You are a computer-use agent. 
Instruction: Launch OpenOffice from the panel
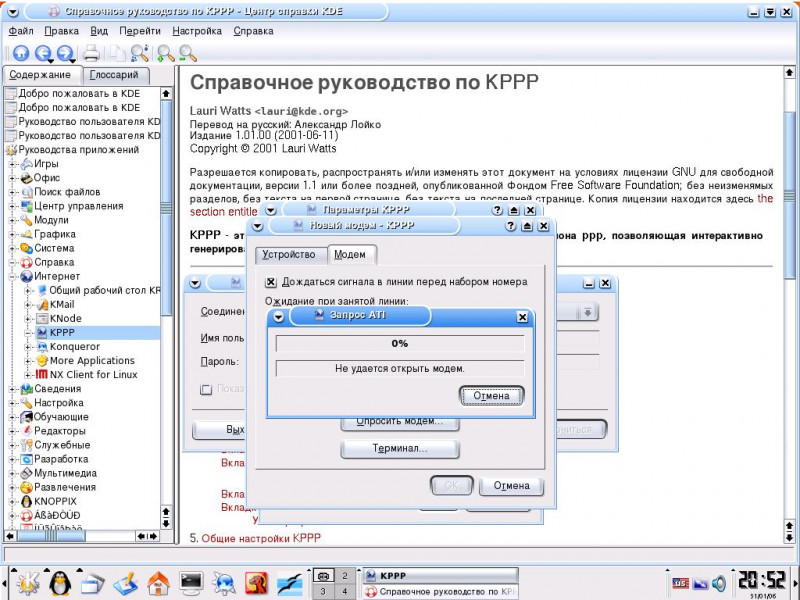point(289,584)
